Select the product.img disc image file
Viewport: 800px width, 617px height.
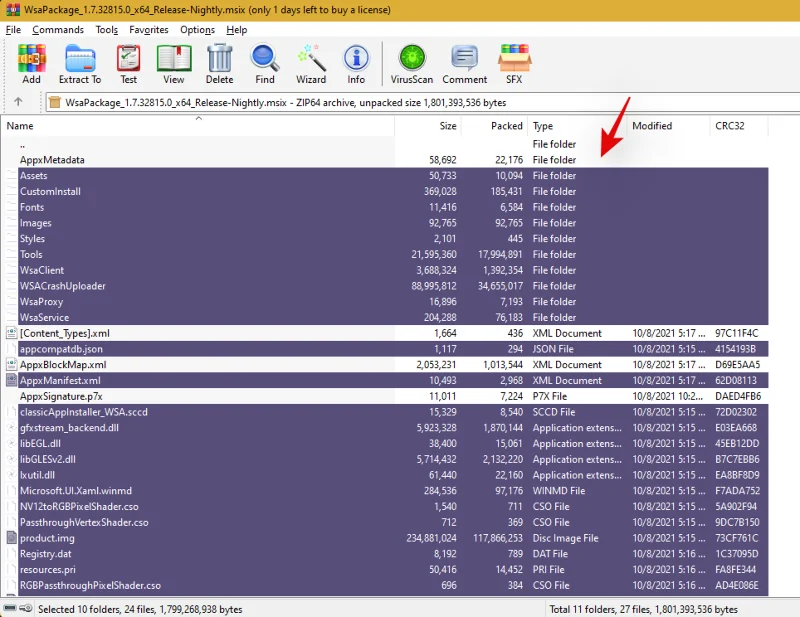click(47, 538)
